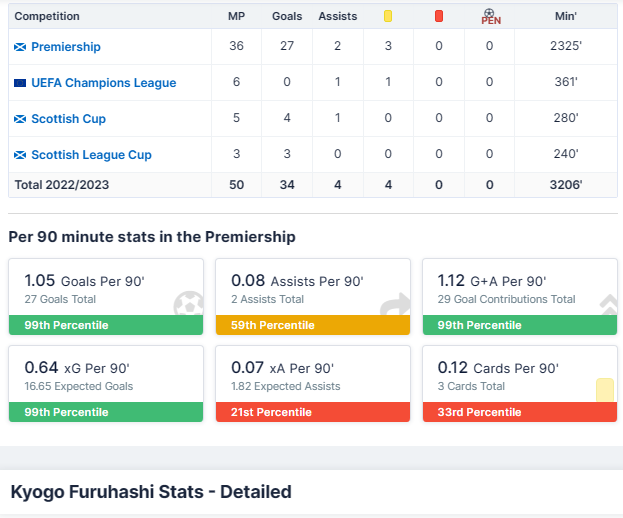Viewport: 623px width, 518px height.
Task: Click the MP column header
Action: 236,16
